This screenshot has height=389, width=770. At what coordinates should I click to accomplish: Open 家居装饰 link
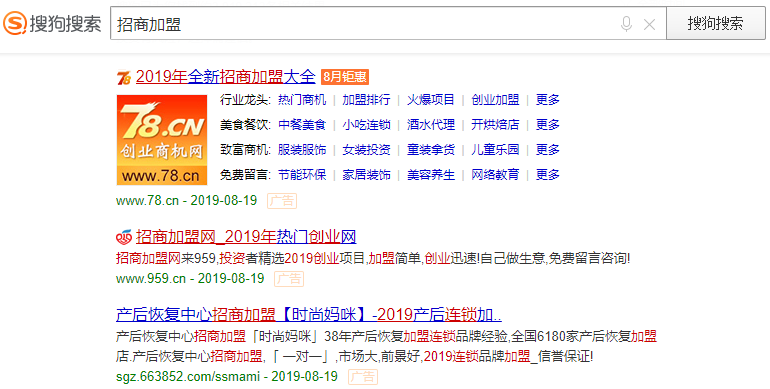[x=366, y=174]
